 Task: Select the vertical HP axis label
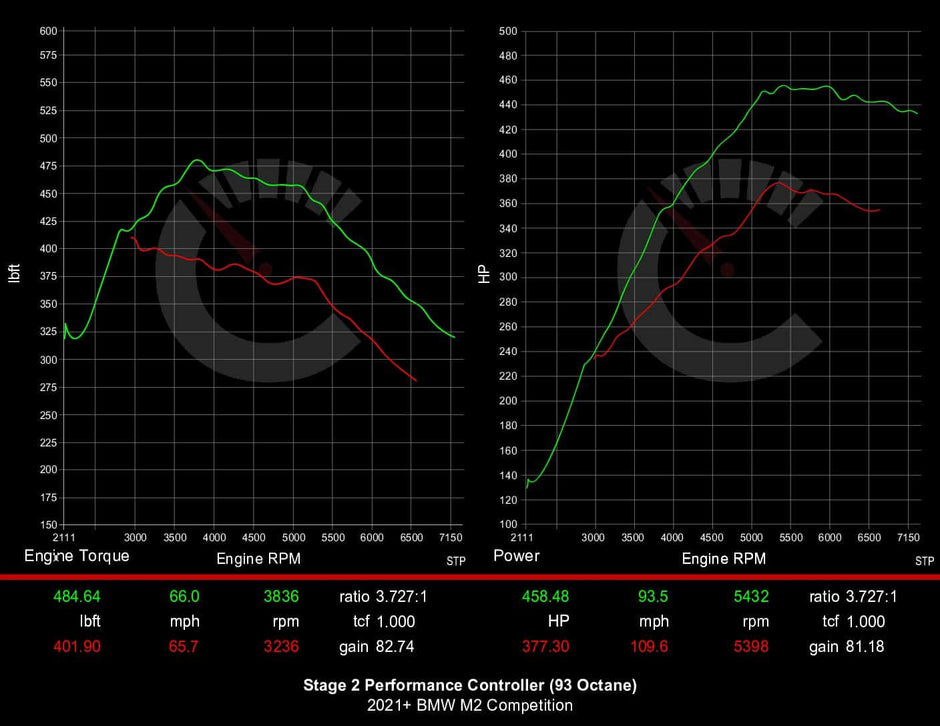pos(484,274)
